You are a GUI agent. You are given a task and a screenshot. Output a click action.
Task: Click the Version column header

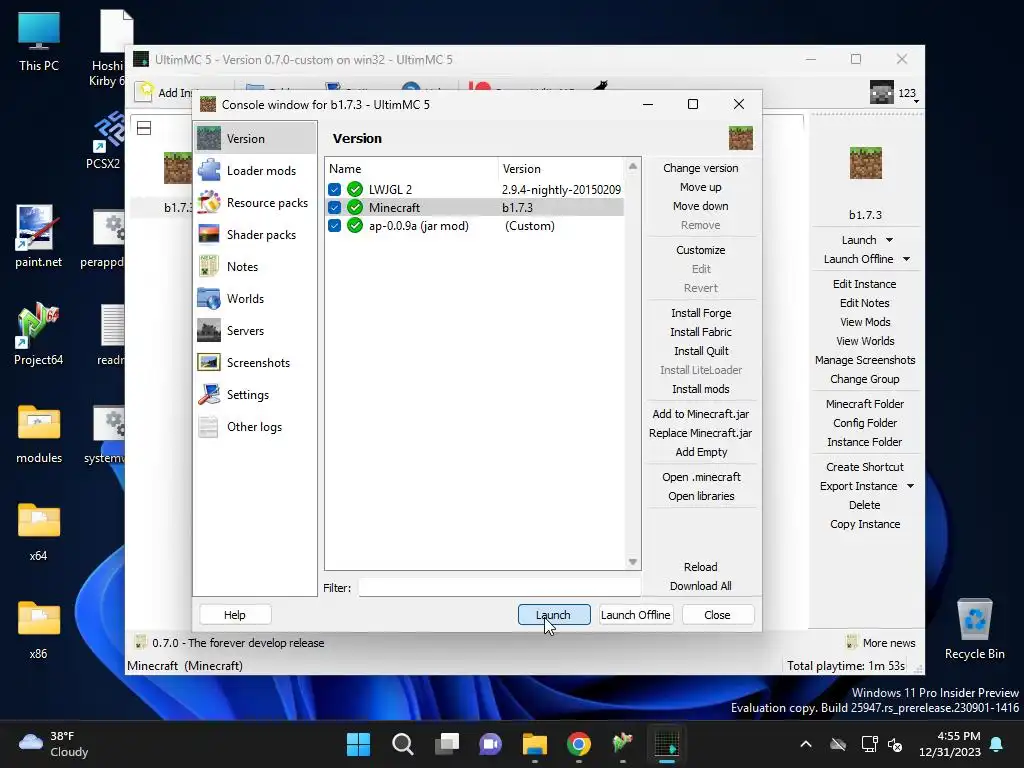pyautogui.click(x=562, y=168)
